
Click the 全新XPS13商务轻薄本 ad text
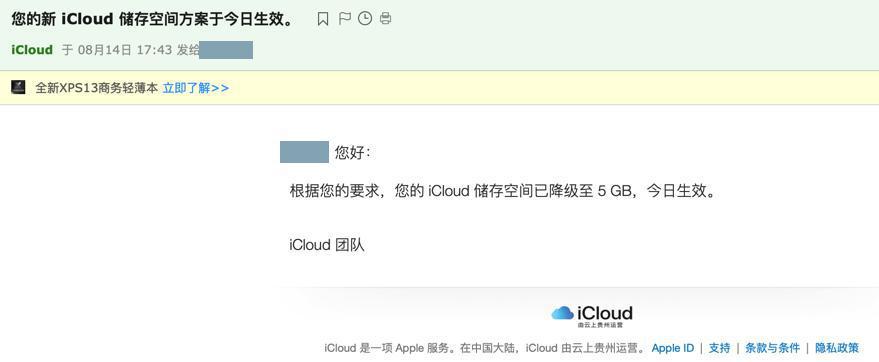click(96, 88)
